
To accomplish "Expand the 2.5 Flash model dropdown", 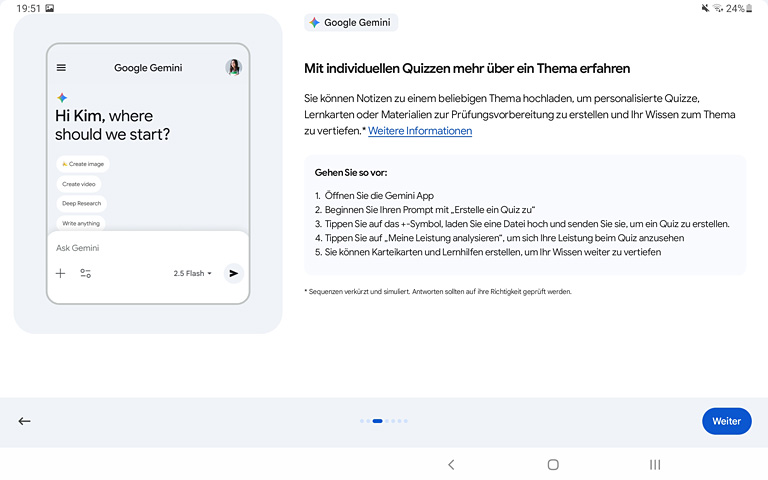I will pos(192,273).
